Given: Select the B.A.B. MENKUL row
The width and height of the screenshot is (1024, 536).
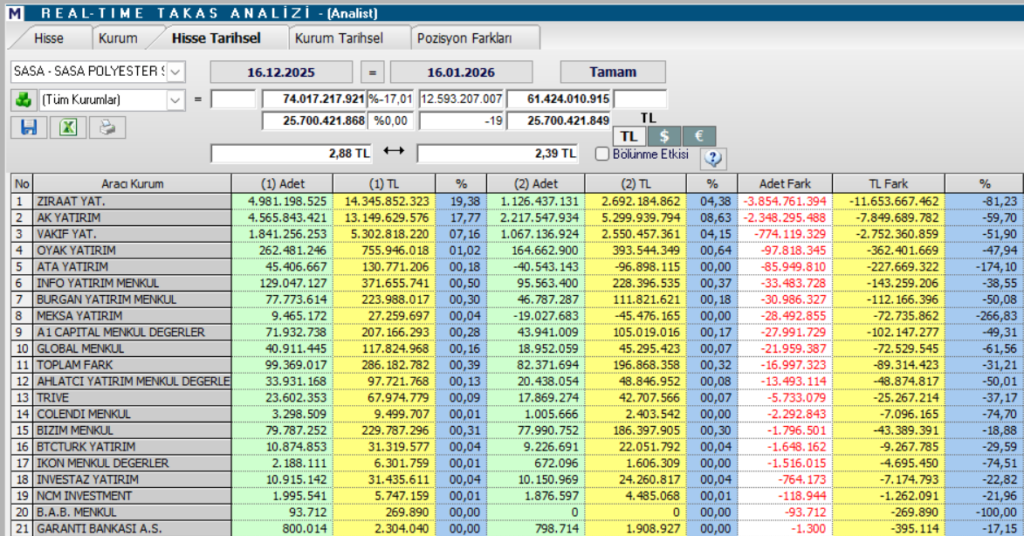Looking at the screenshot, I should tap(516, 512).
